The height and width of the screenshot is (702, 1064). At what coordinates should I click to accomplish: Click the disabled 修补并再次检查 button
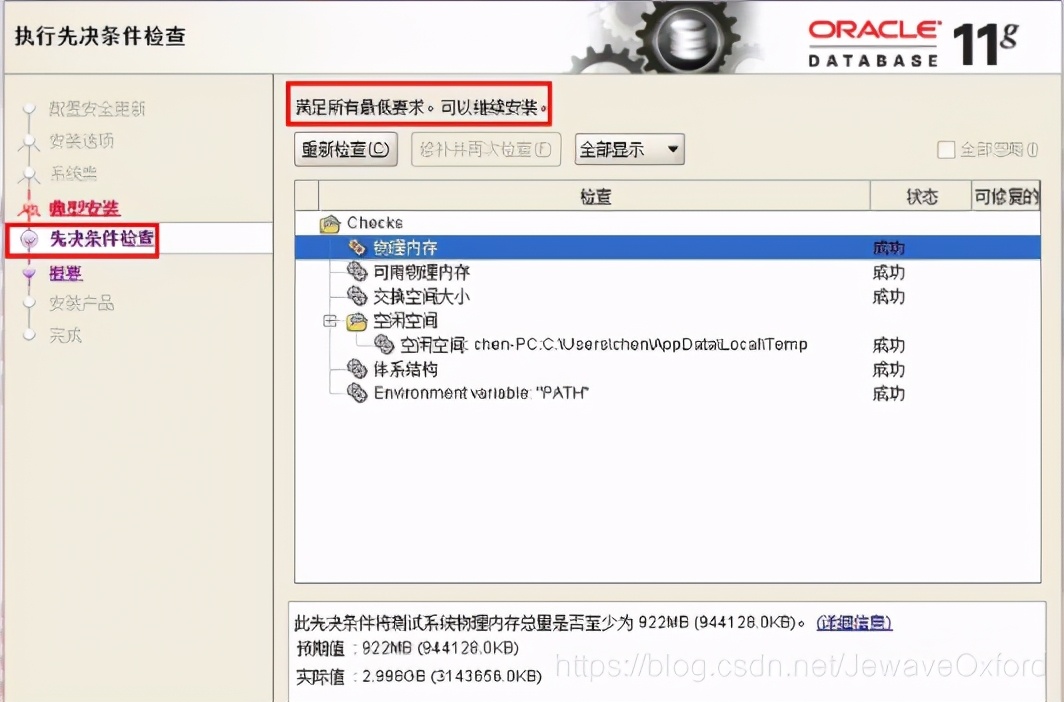(x=486, y=149)
